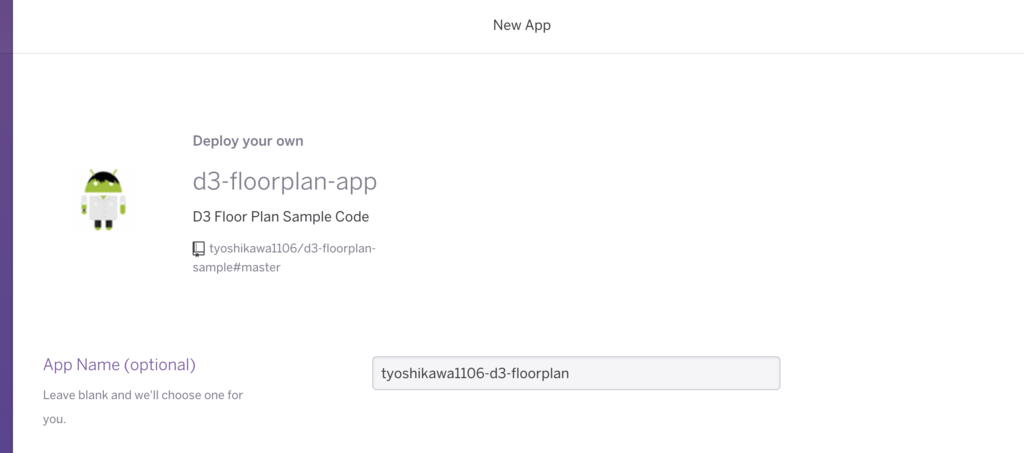Click the tyoshikawa1106 username in the repo link
Screen dimensions: 1024x453
(251, 249)
